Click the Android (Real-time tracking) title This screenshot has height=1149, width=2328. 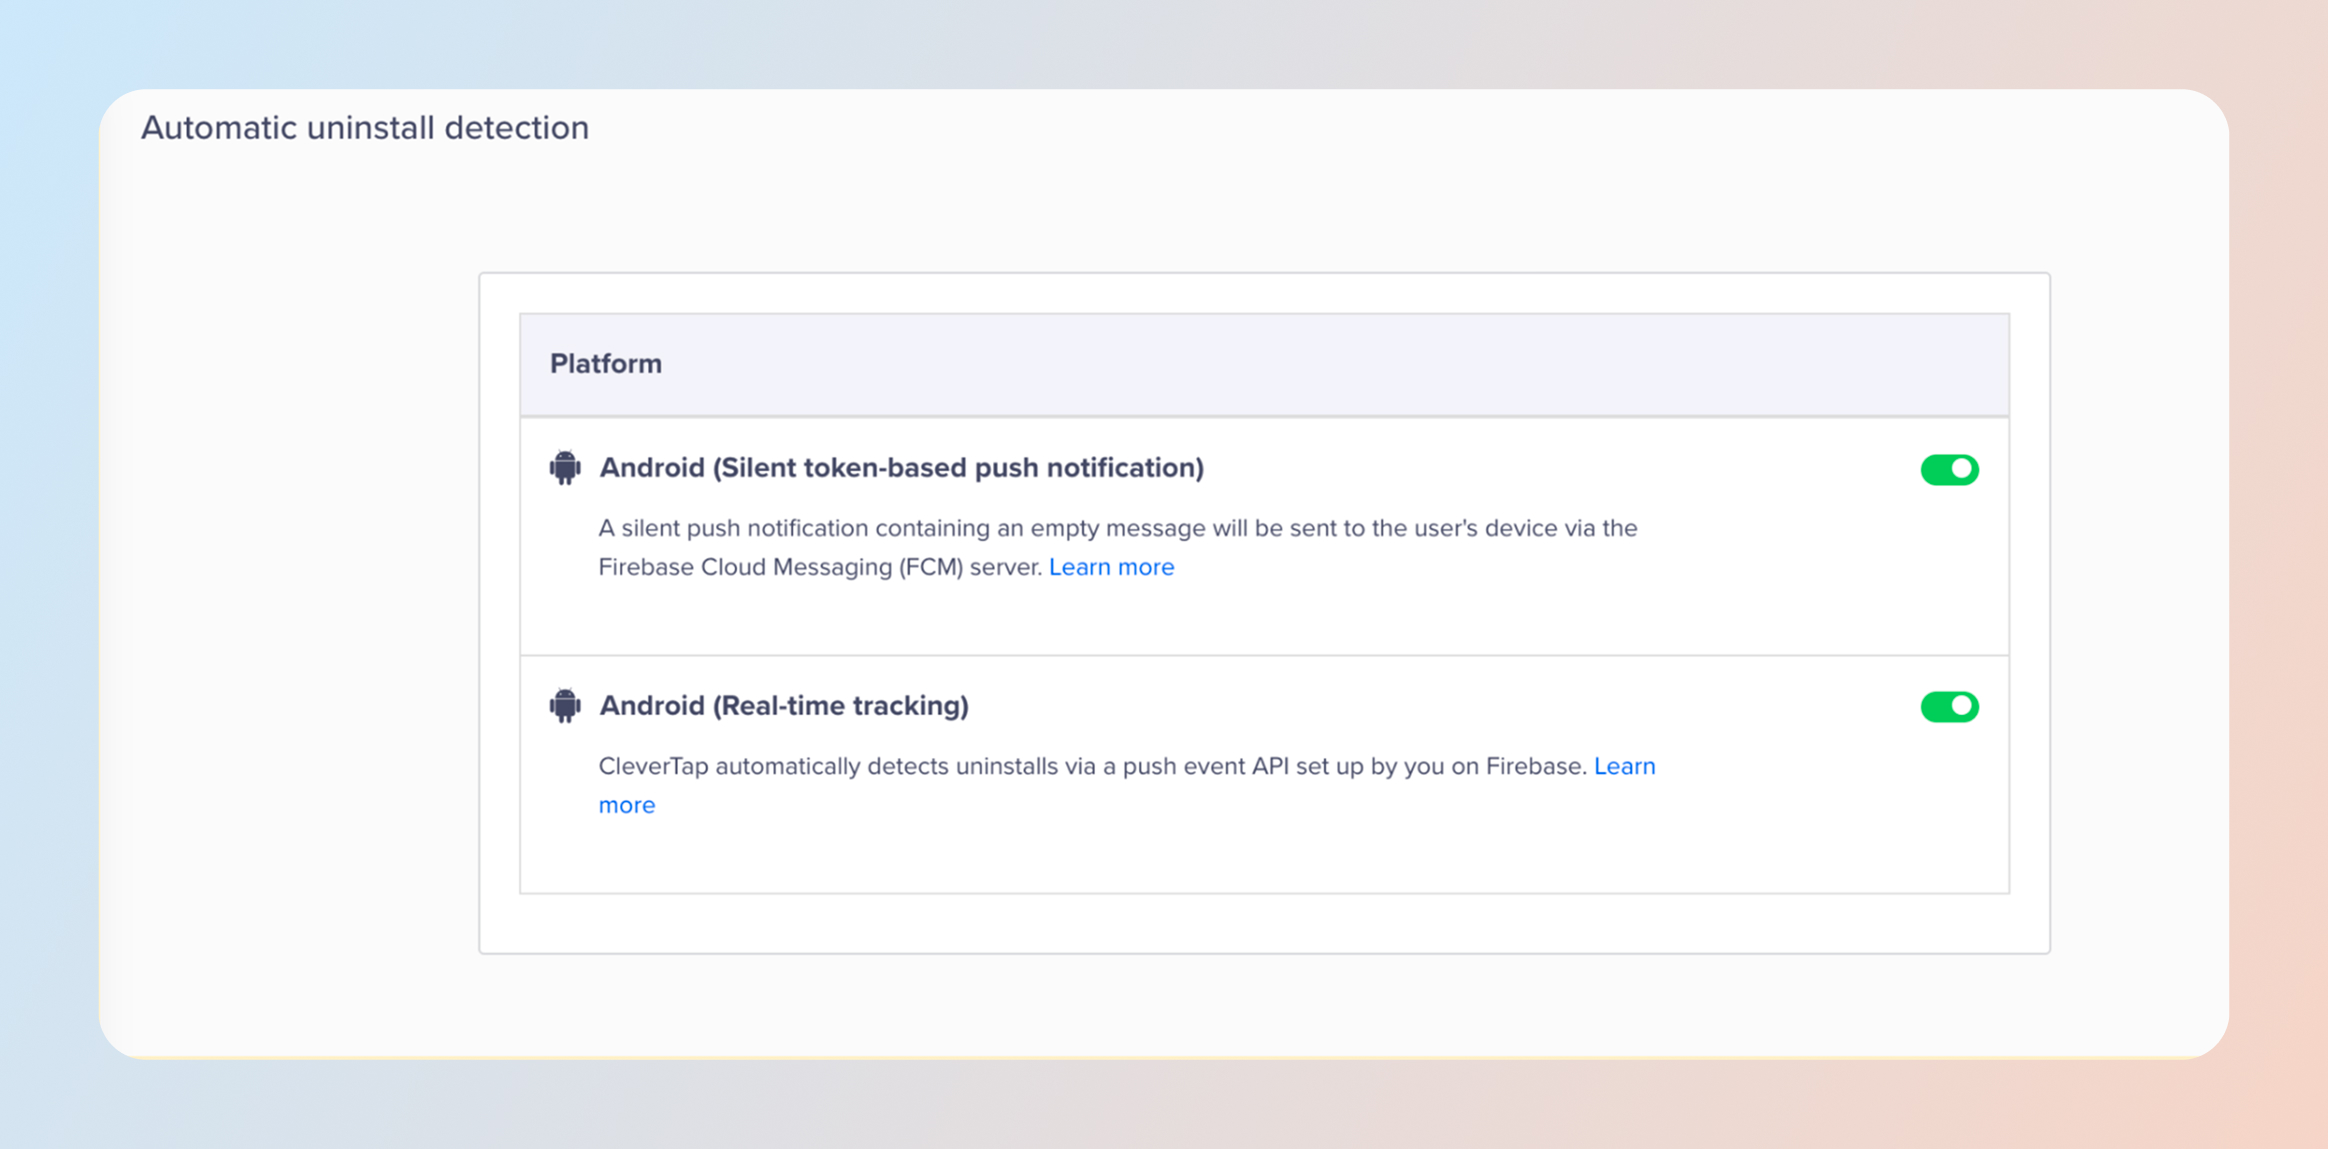coord(784,706)
